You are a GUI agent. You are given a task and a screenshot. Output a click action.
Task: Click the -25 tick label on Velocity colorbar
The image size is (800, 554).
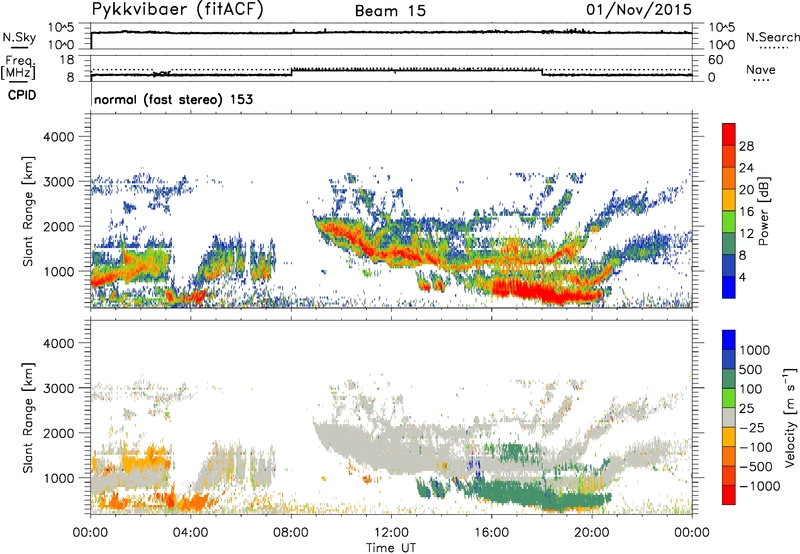click(x=754, y=427)
